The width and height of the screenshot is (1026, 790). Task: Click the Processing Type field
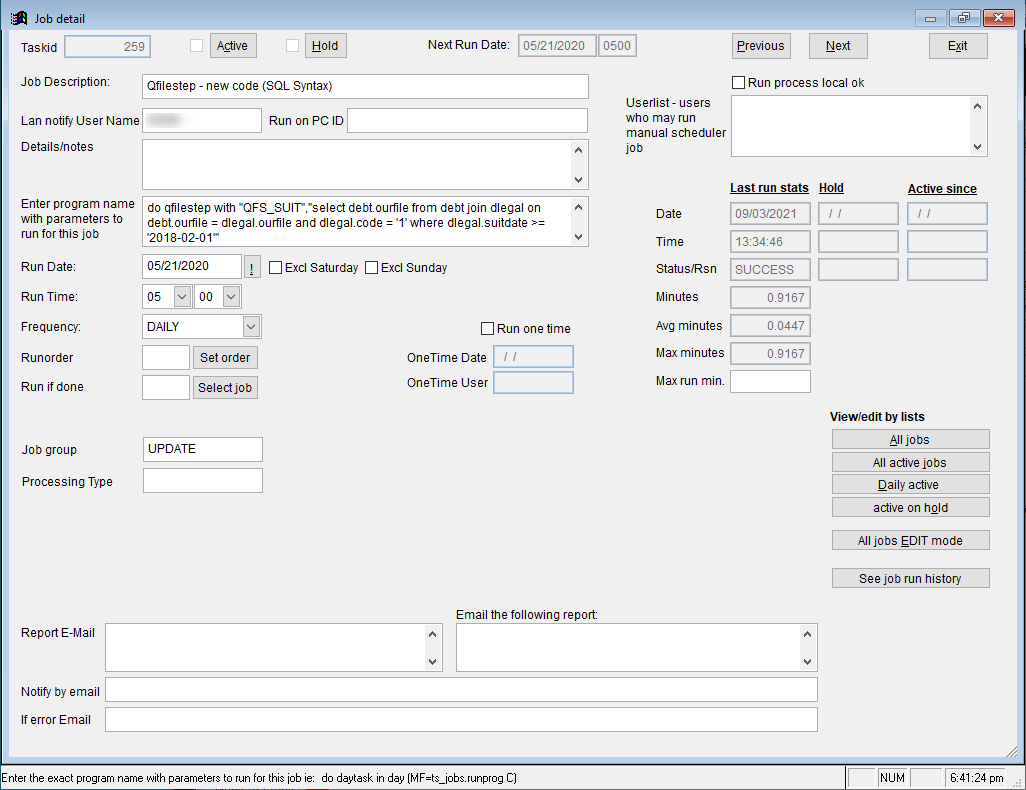pos(203,480)
